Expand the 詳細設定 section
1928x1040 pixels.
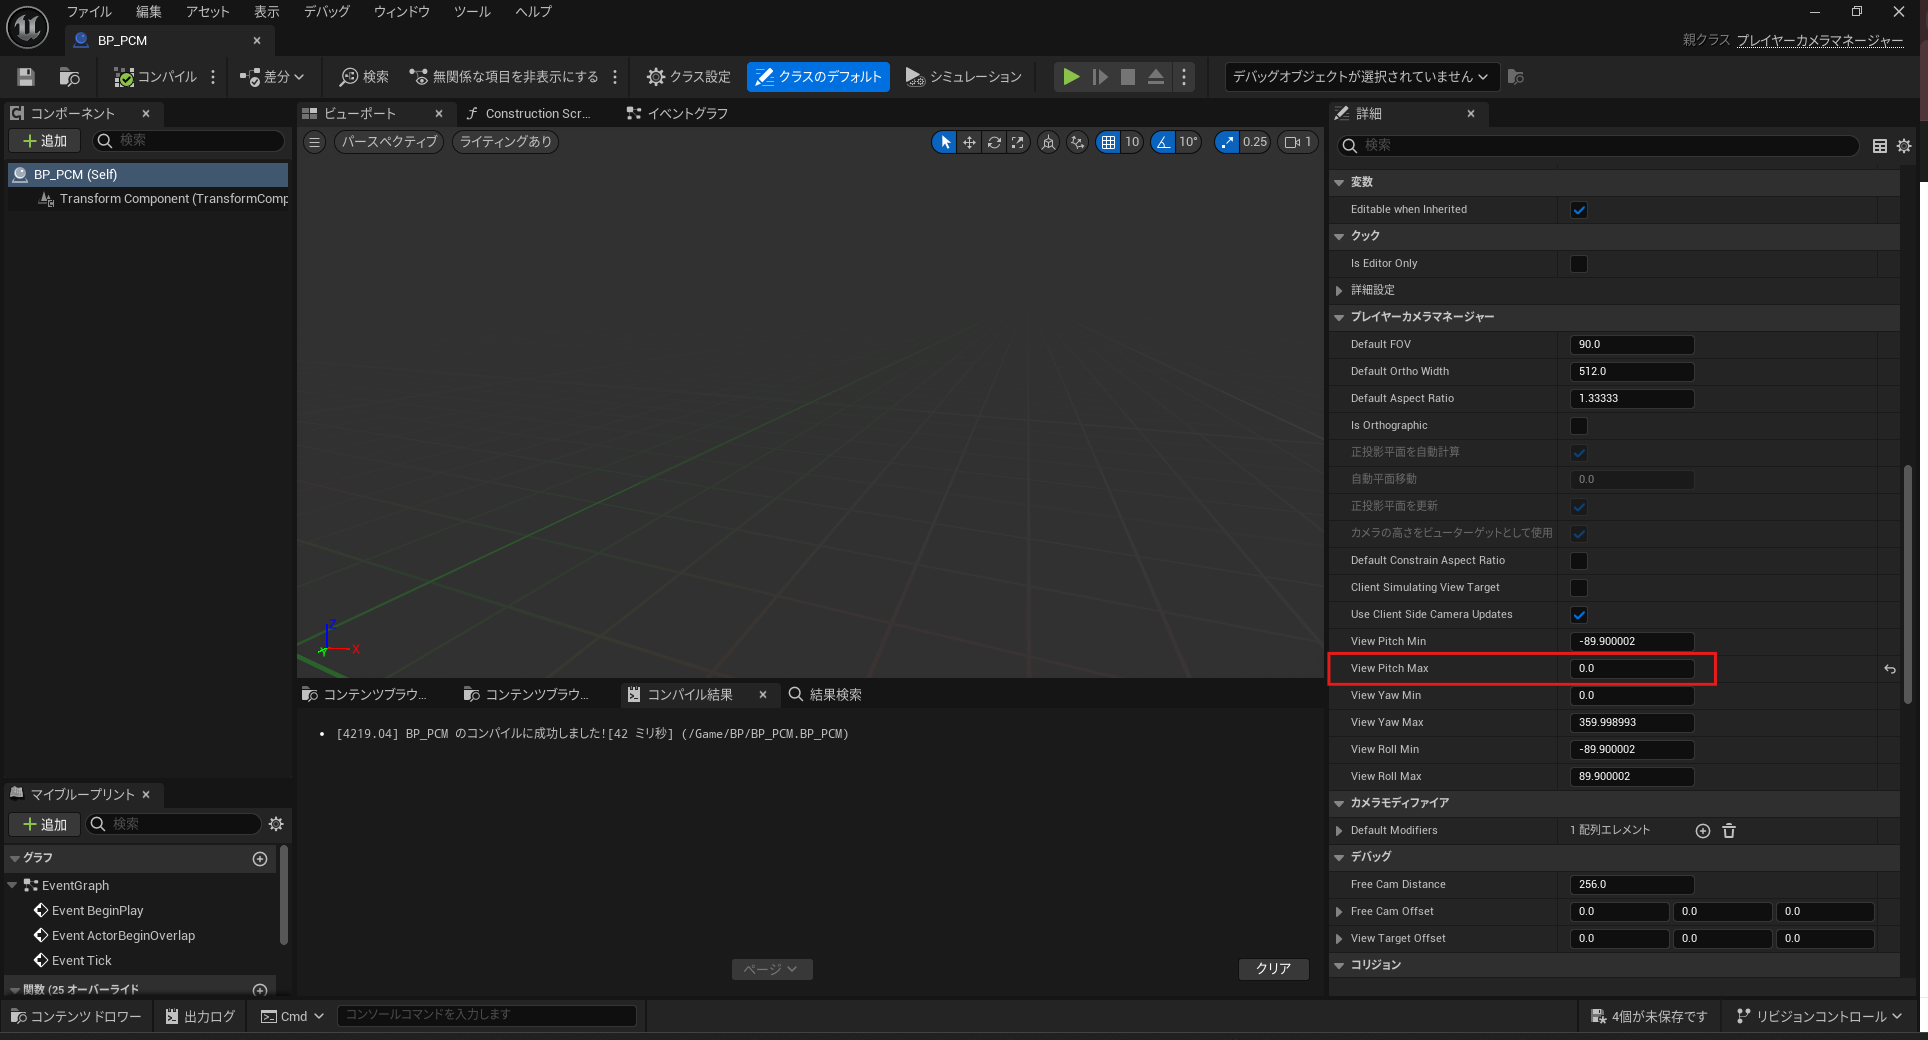pos(1339,290)
